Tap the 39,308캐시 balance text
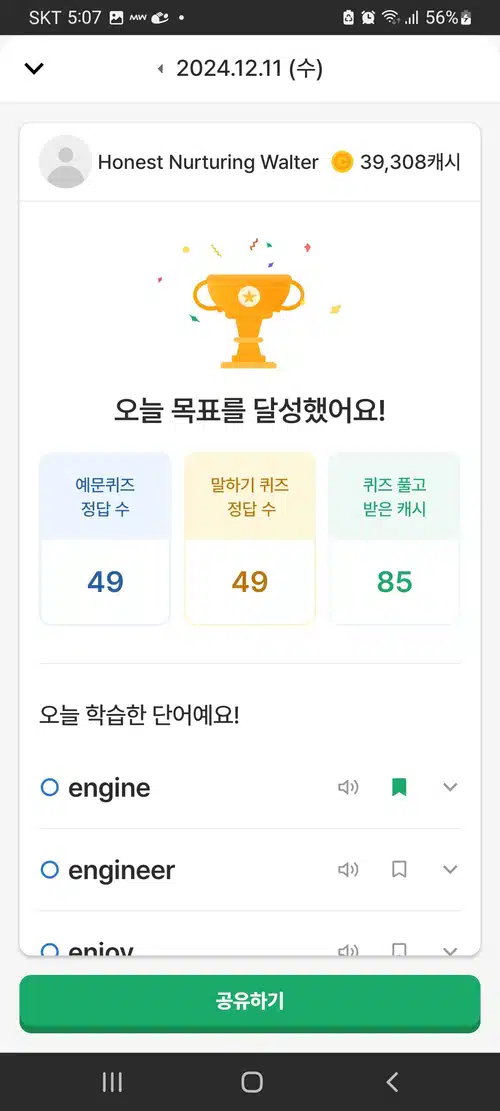The image size is (500, 1111). point(411,162)
